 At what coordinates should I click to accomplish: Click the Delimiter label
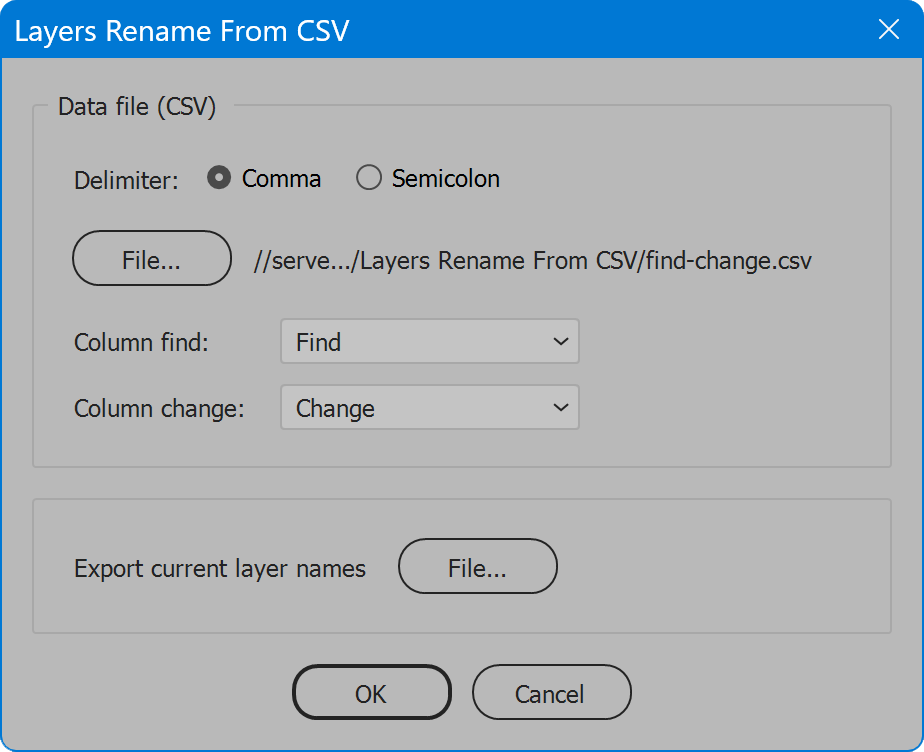tap(126, 180)
